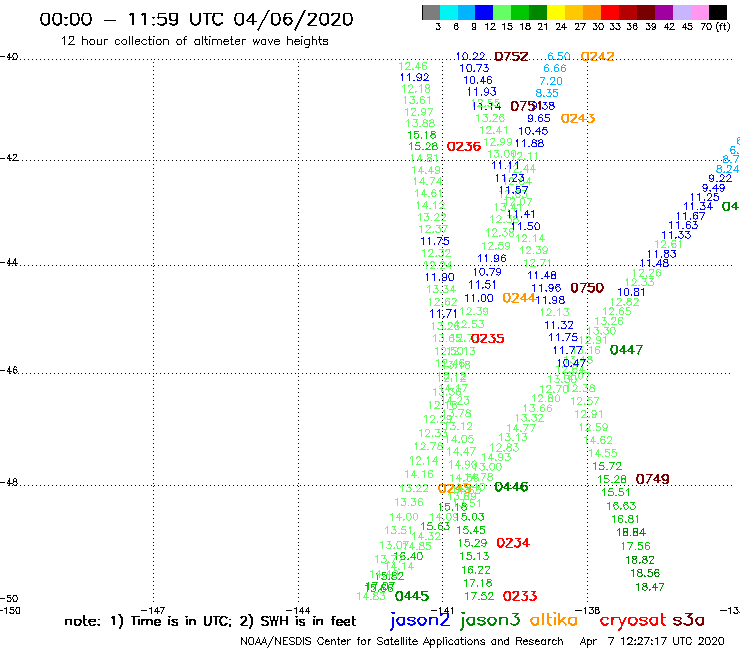
Task: Select the altika satellite legend label
Action: coord(554,620)
